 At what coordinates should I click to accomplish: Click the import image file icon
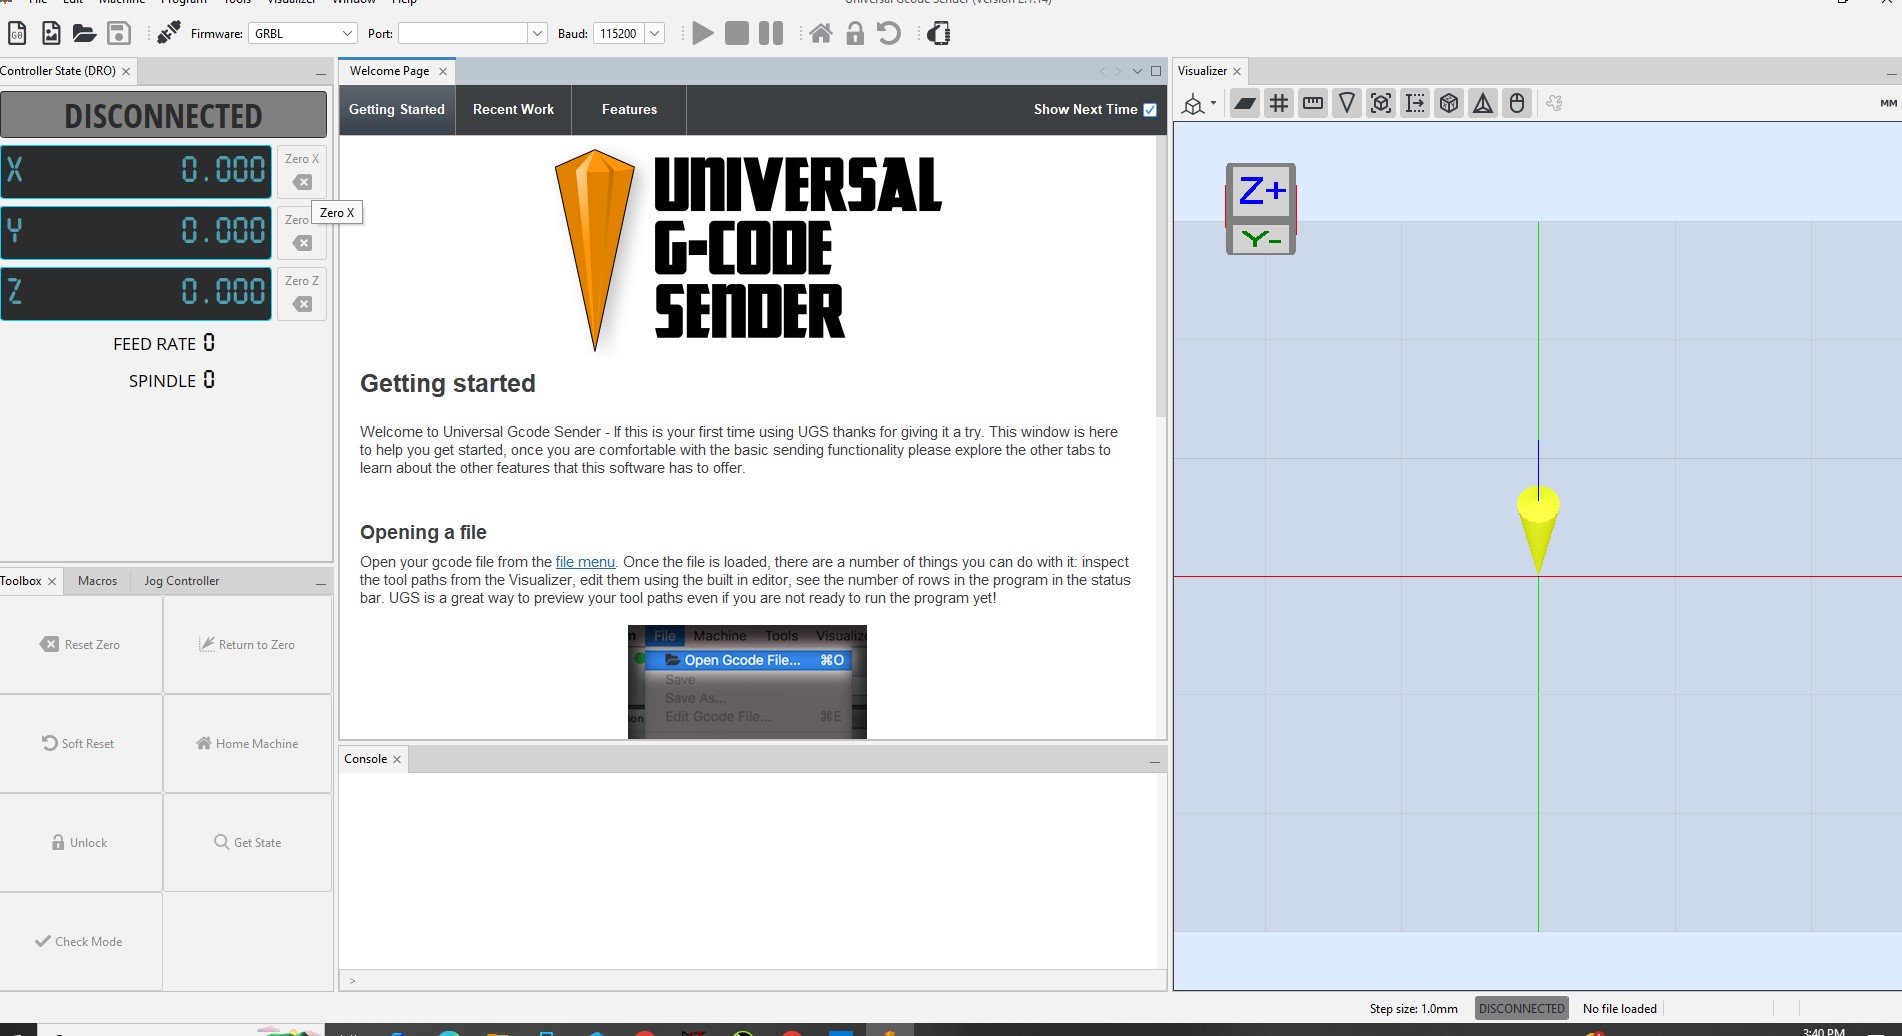coord(51,33)
